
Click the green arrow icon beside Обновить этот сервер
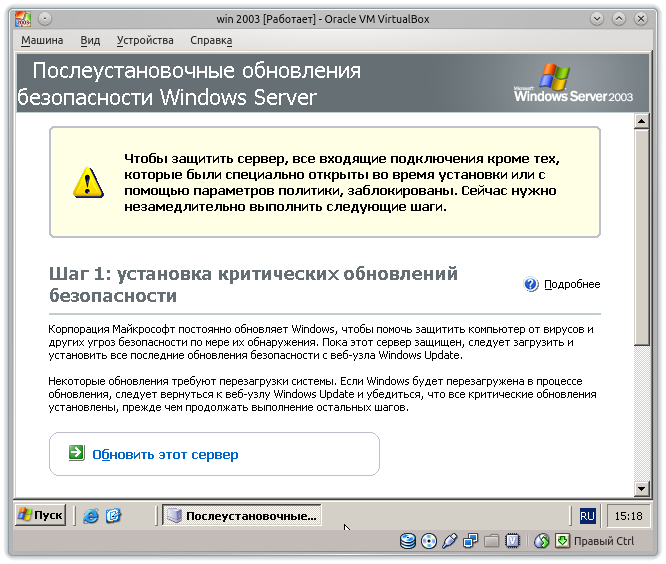click(76, 453)
